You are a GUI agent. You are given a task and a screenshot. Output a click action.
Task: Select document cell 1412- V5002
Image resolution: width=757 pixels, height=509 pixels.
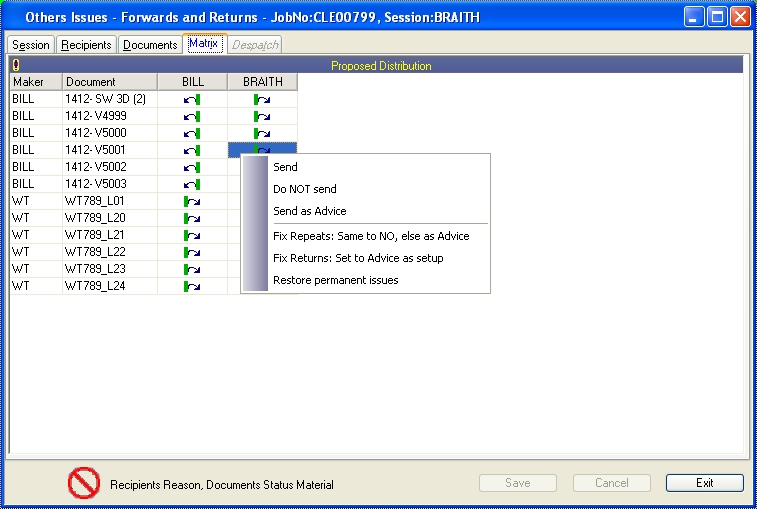click(110, 167)
